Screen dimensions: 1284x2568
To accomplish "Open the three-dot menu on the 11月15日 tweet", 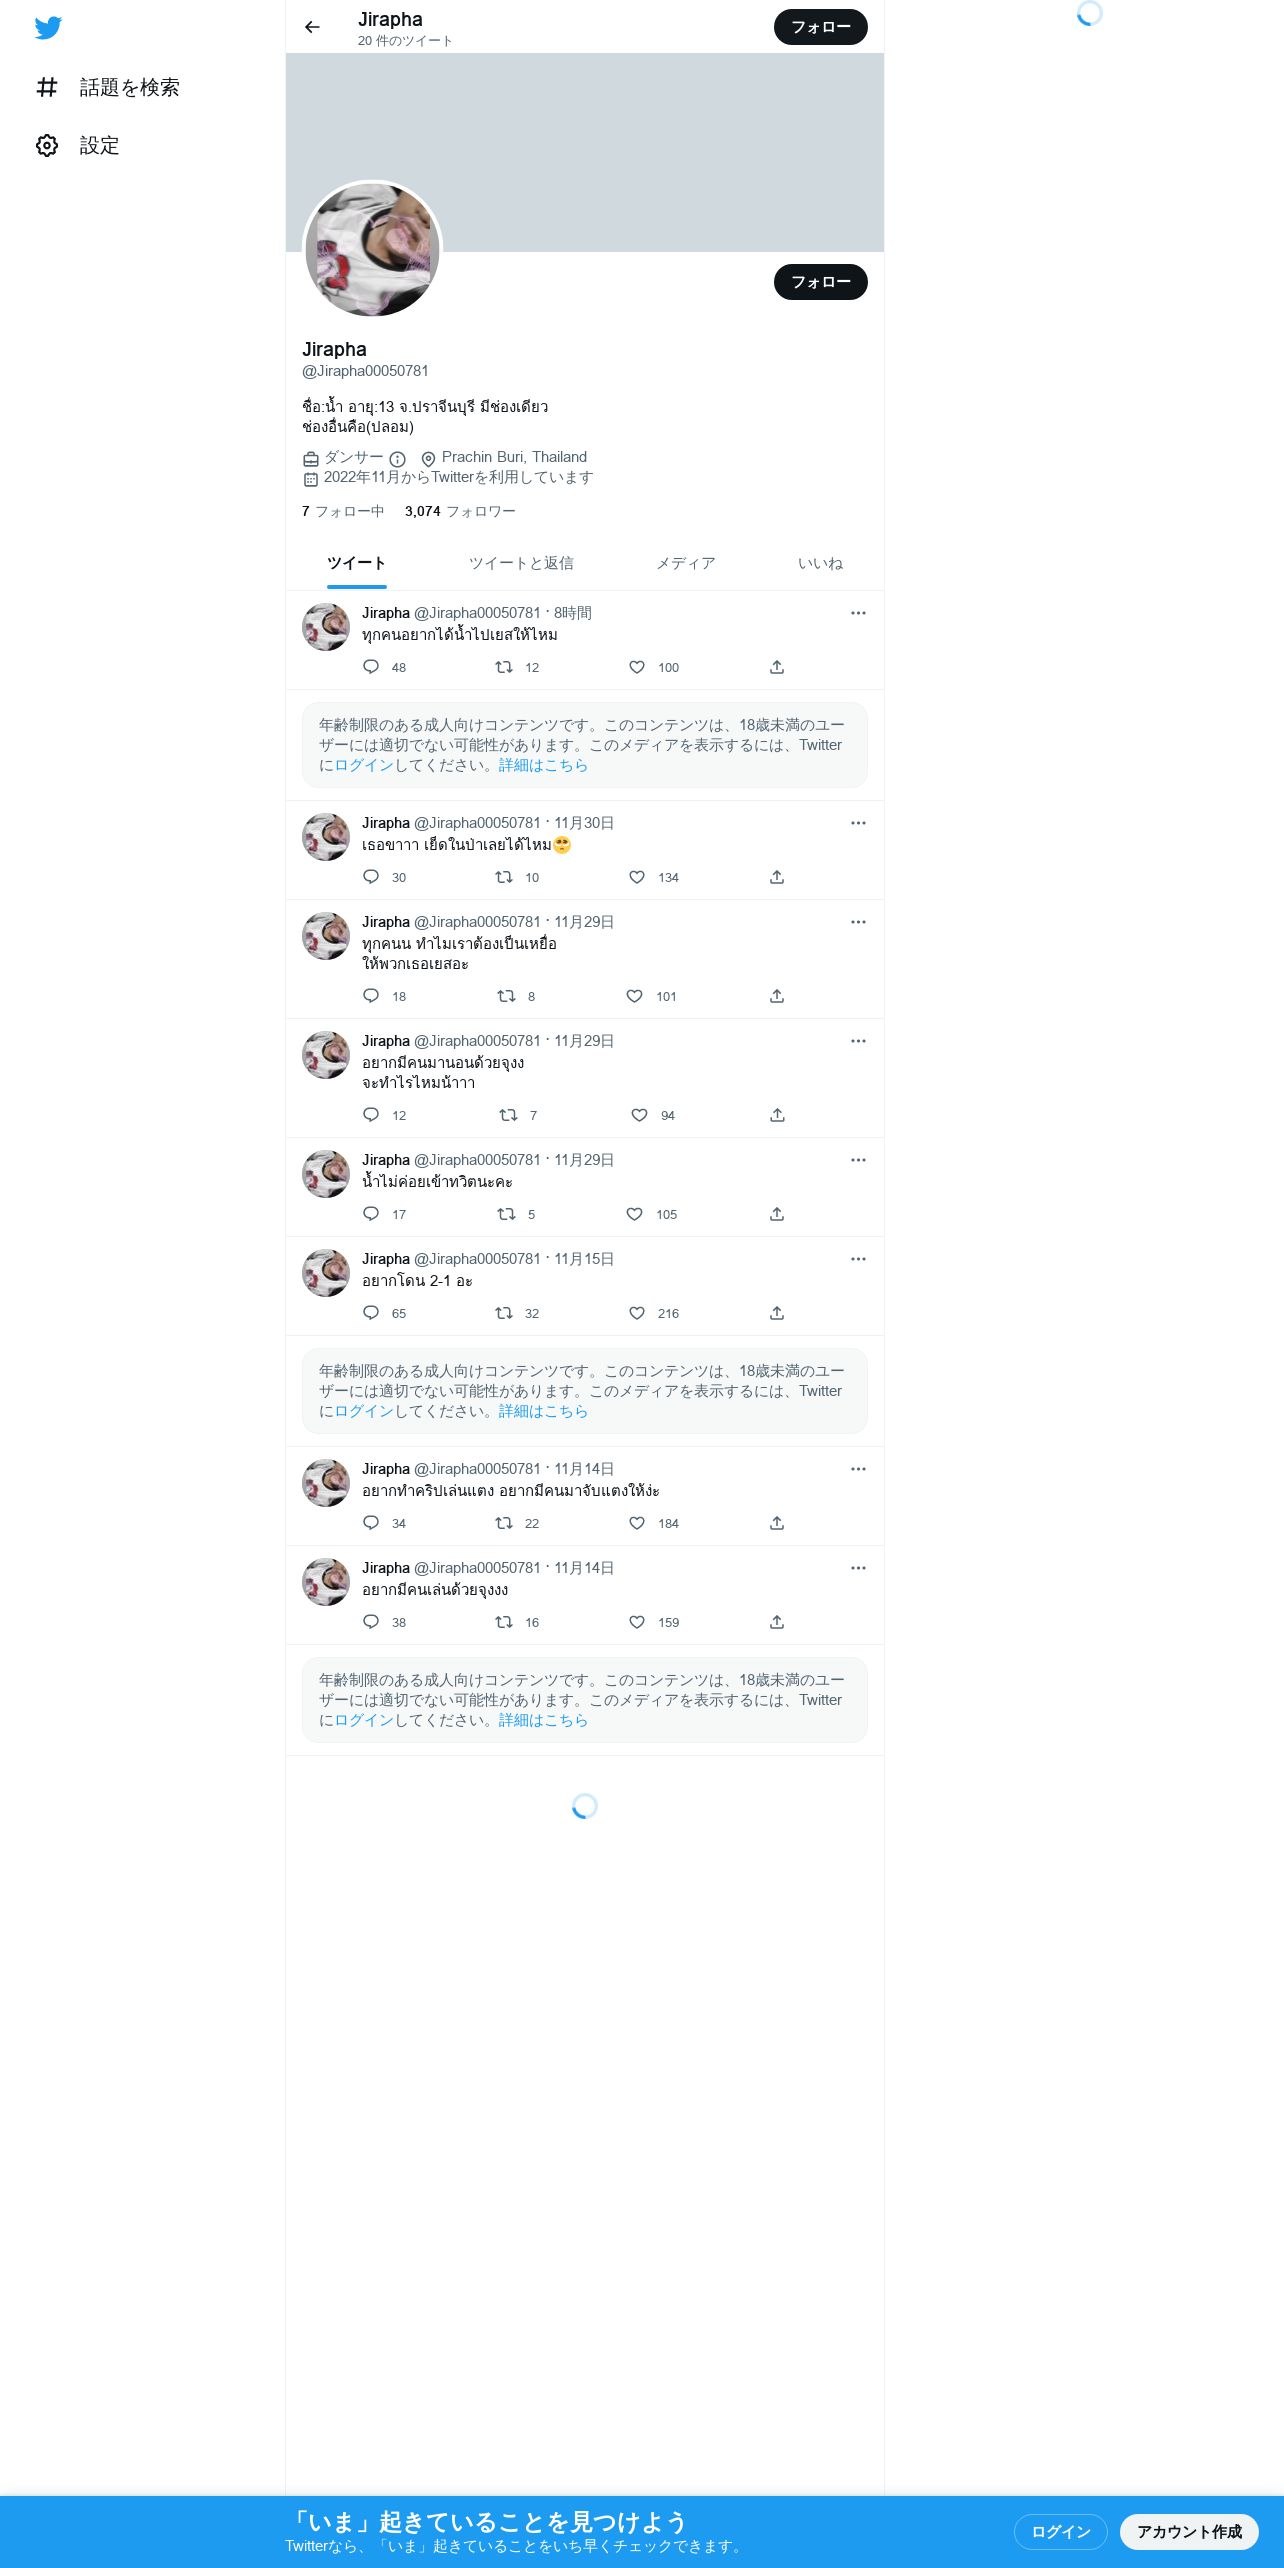I will [858, 1259].
